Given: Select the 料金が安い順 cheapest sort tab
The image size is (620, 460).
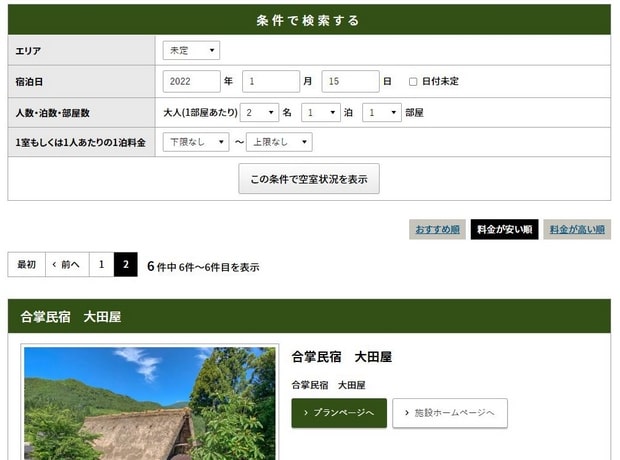Looking at the screenshot, I should 504,229.
